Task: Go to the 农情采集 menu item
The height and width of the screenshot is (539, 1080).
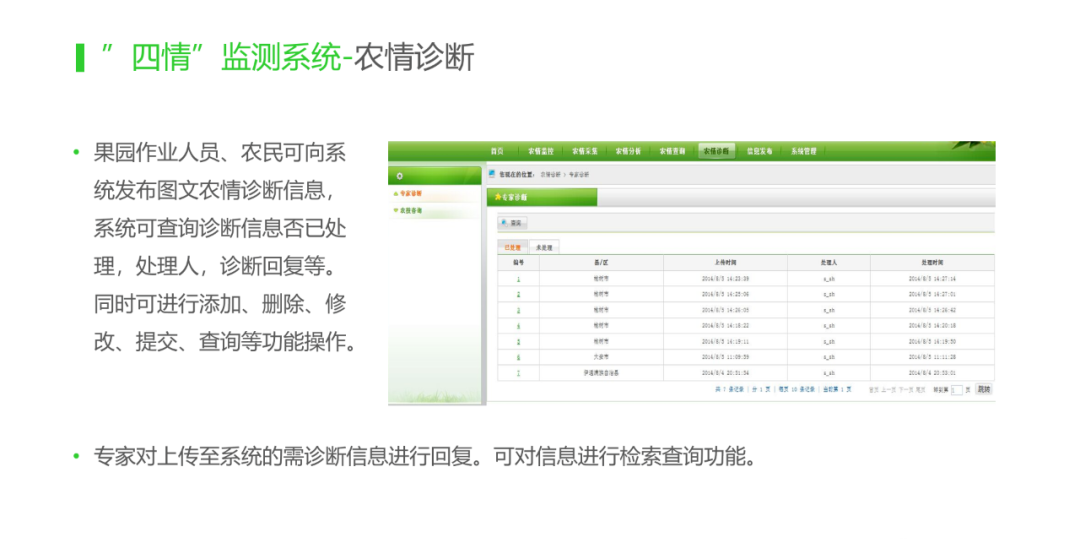Action: click(x=584, y=151)
